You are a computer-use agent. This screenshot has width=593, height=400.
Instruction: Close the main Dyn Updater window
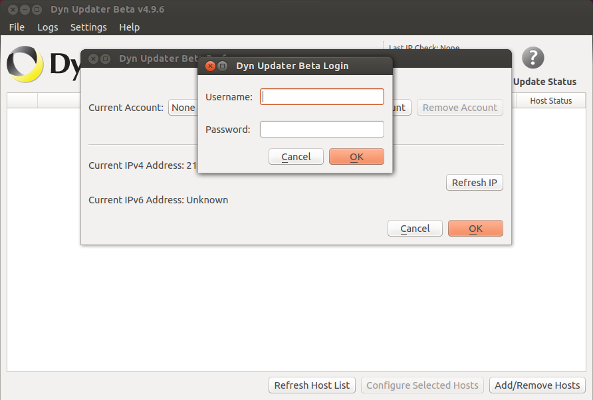click(13, 9)
